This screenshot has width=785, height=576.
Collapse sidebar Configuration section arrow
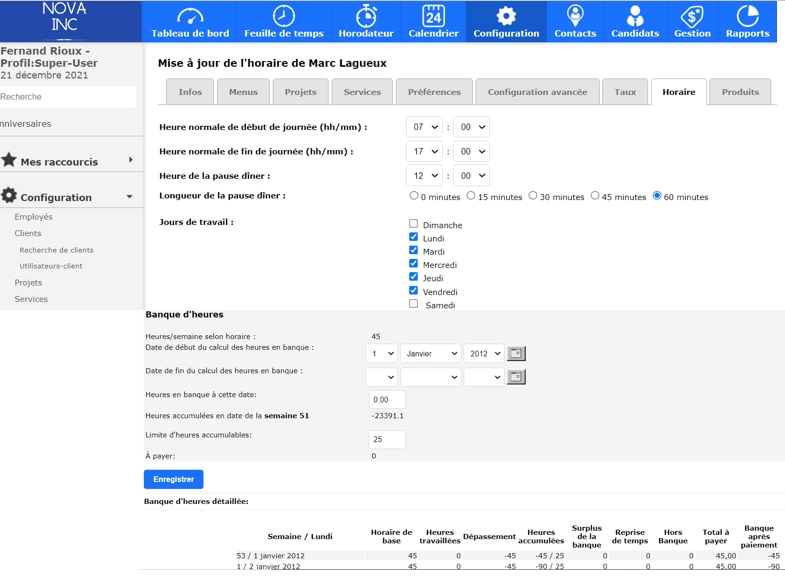130,197
